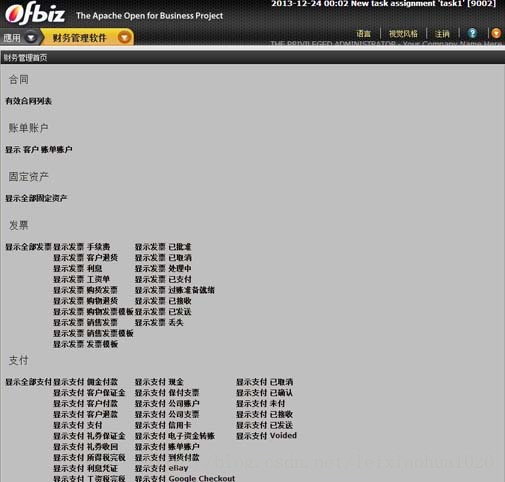This screenshot has width=505, height=482.
Task: Click 显示支付 已确认
Action: coord(265,393)
